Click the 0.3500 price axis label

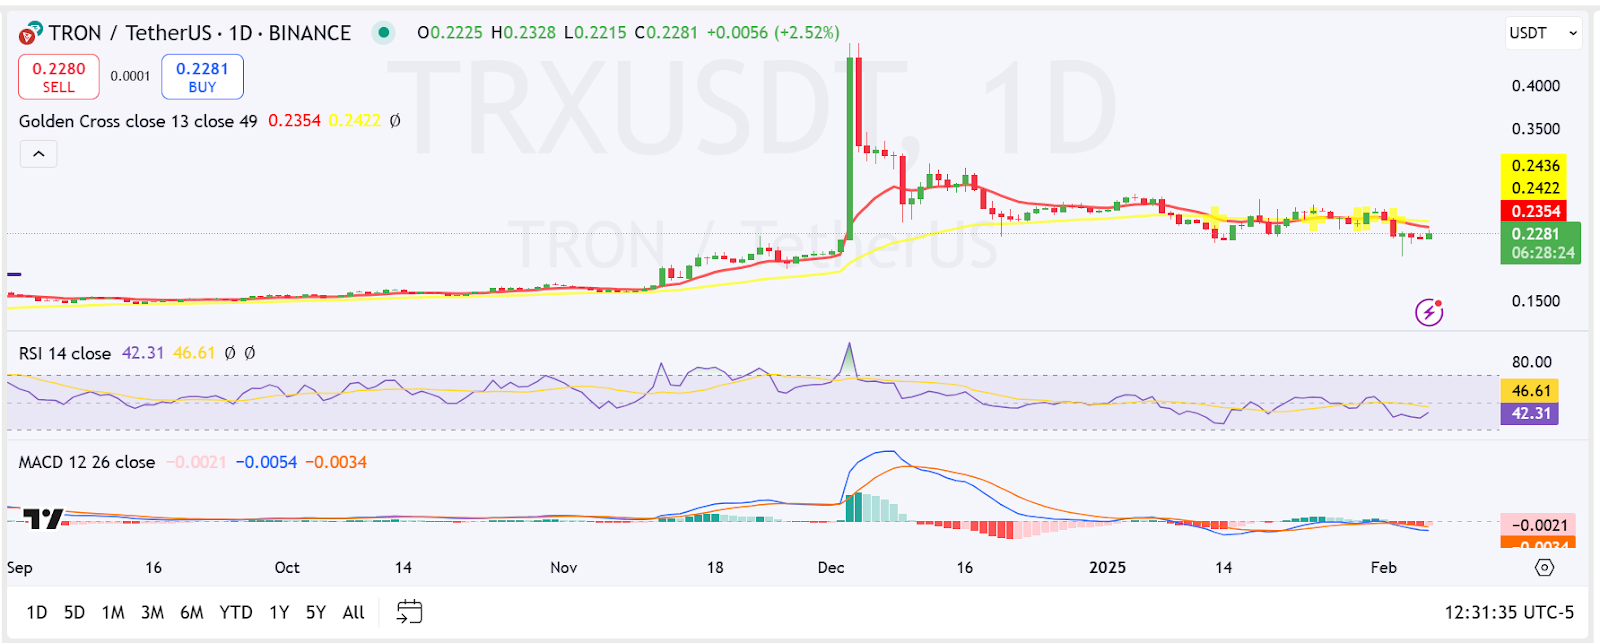pyautogui.click(x=1536, y=129)
